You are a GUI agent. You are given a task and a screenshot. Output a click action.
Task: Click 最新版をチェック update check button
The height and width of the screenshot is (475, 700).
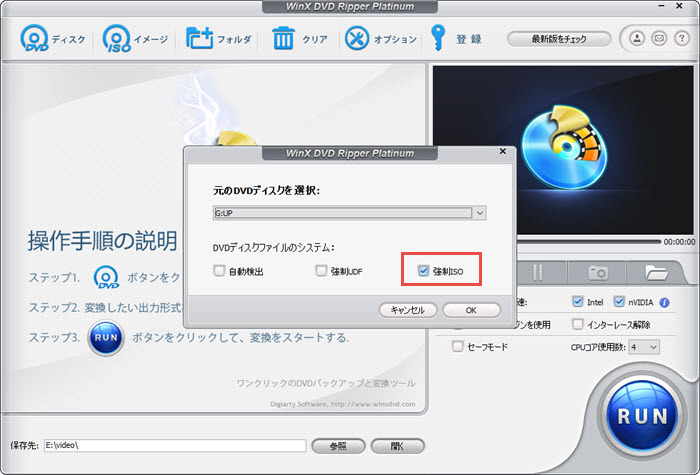point(559,39)
